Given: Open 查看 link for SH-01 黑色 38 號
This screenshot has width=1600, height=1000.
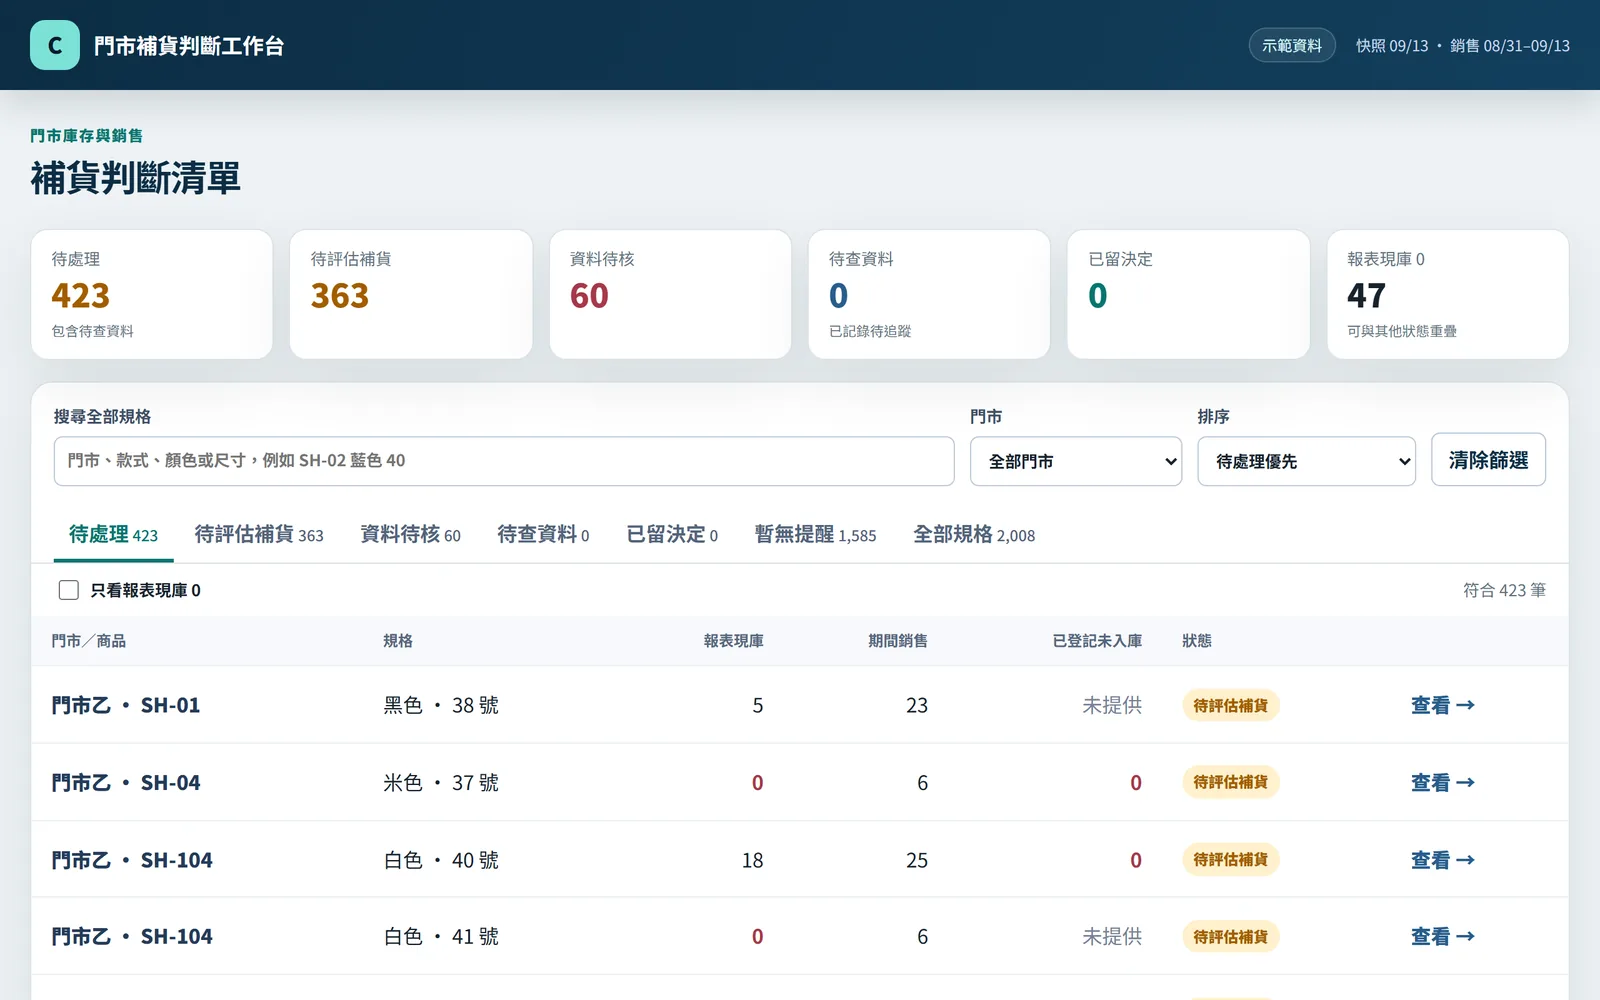Looking at the screenshot, I should coord(1443,705).
